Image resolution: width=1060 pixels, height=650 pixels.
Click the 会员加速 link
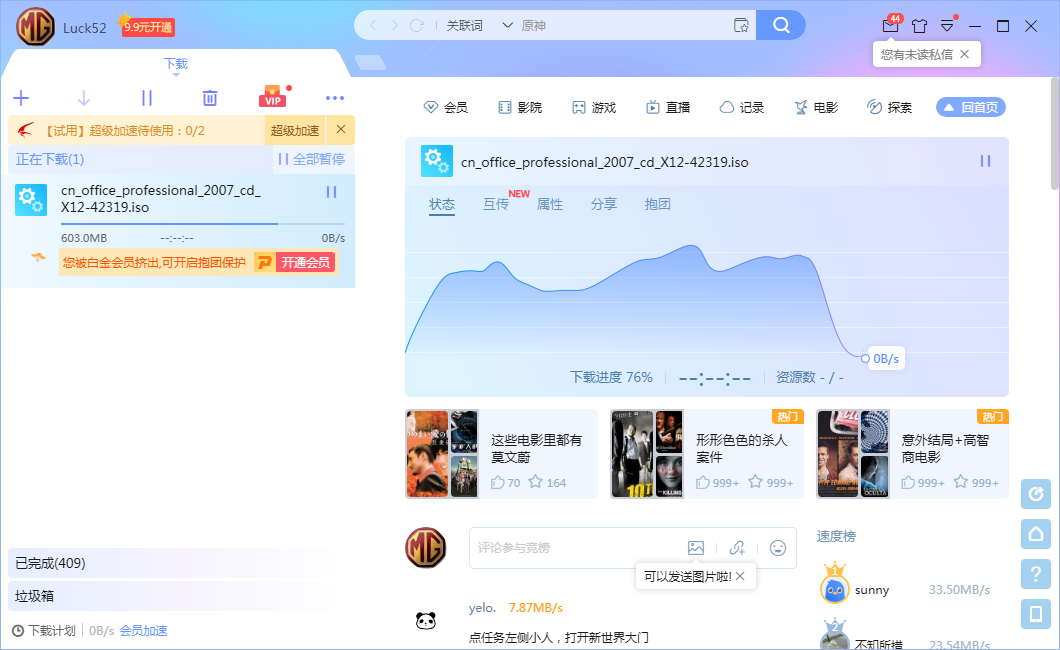point(143,630)
